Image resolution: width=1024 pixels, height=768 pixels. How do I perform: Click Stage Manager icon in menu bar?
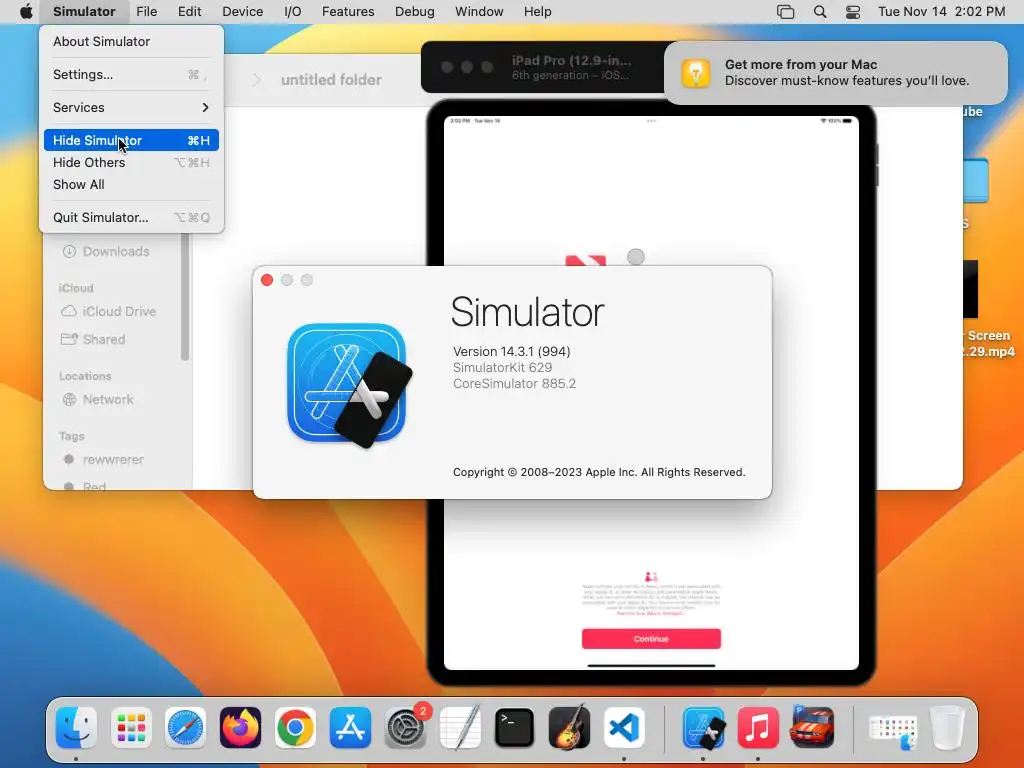coord(786,12)
